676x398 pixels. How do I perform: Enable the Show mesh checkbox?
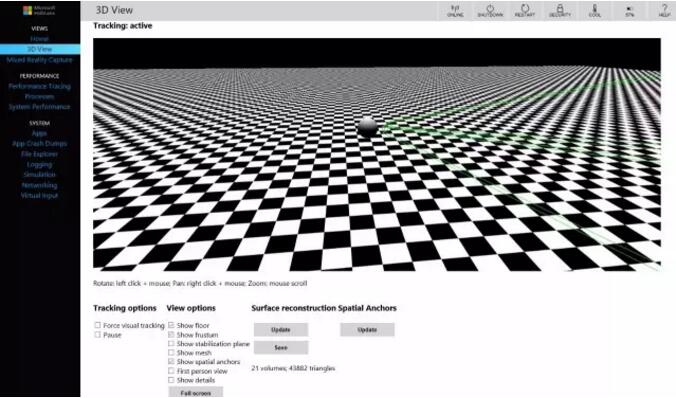click(171, 353)
